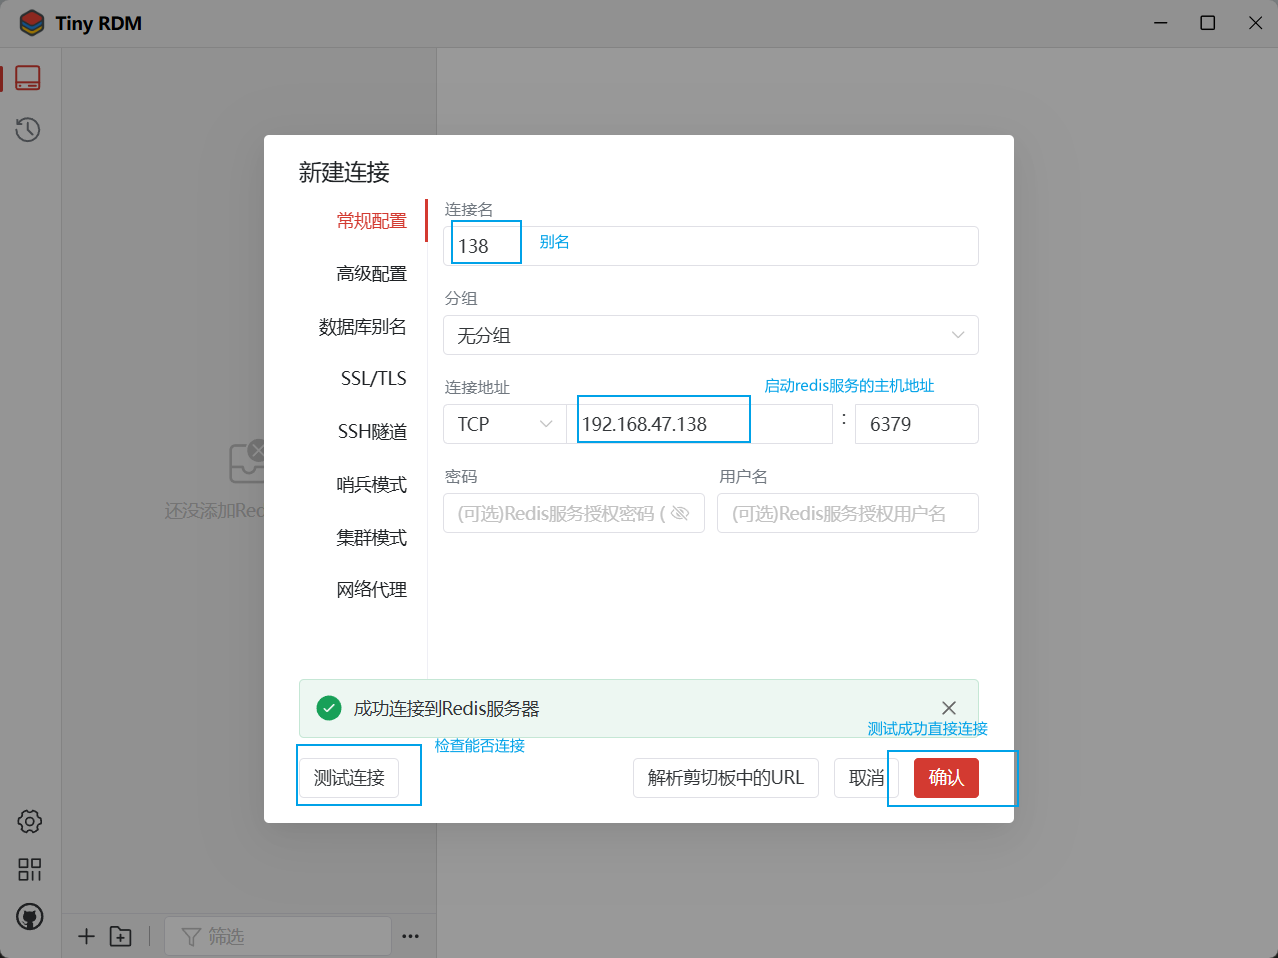The height and width of the screenshot is (958, 1278).
Task: Minimize the Tiny RDM window
Action: 1161,23
